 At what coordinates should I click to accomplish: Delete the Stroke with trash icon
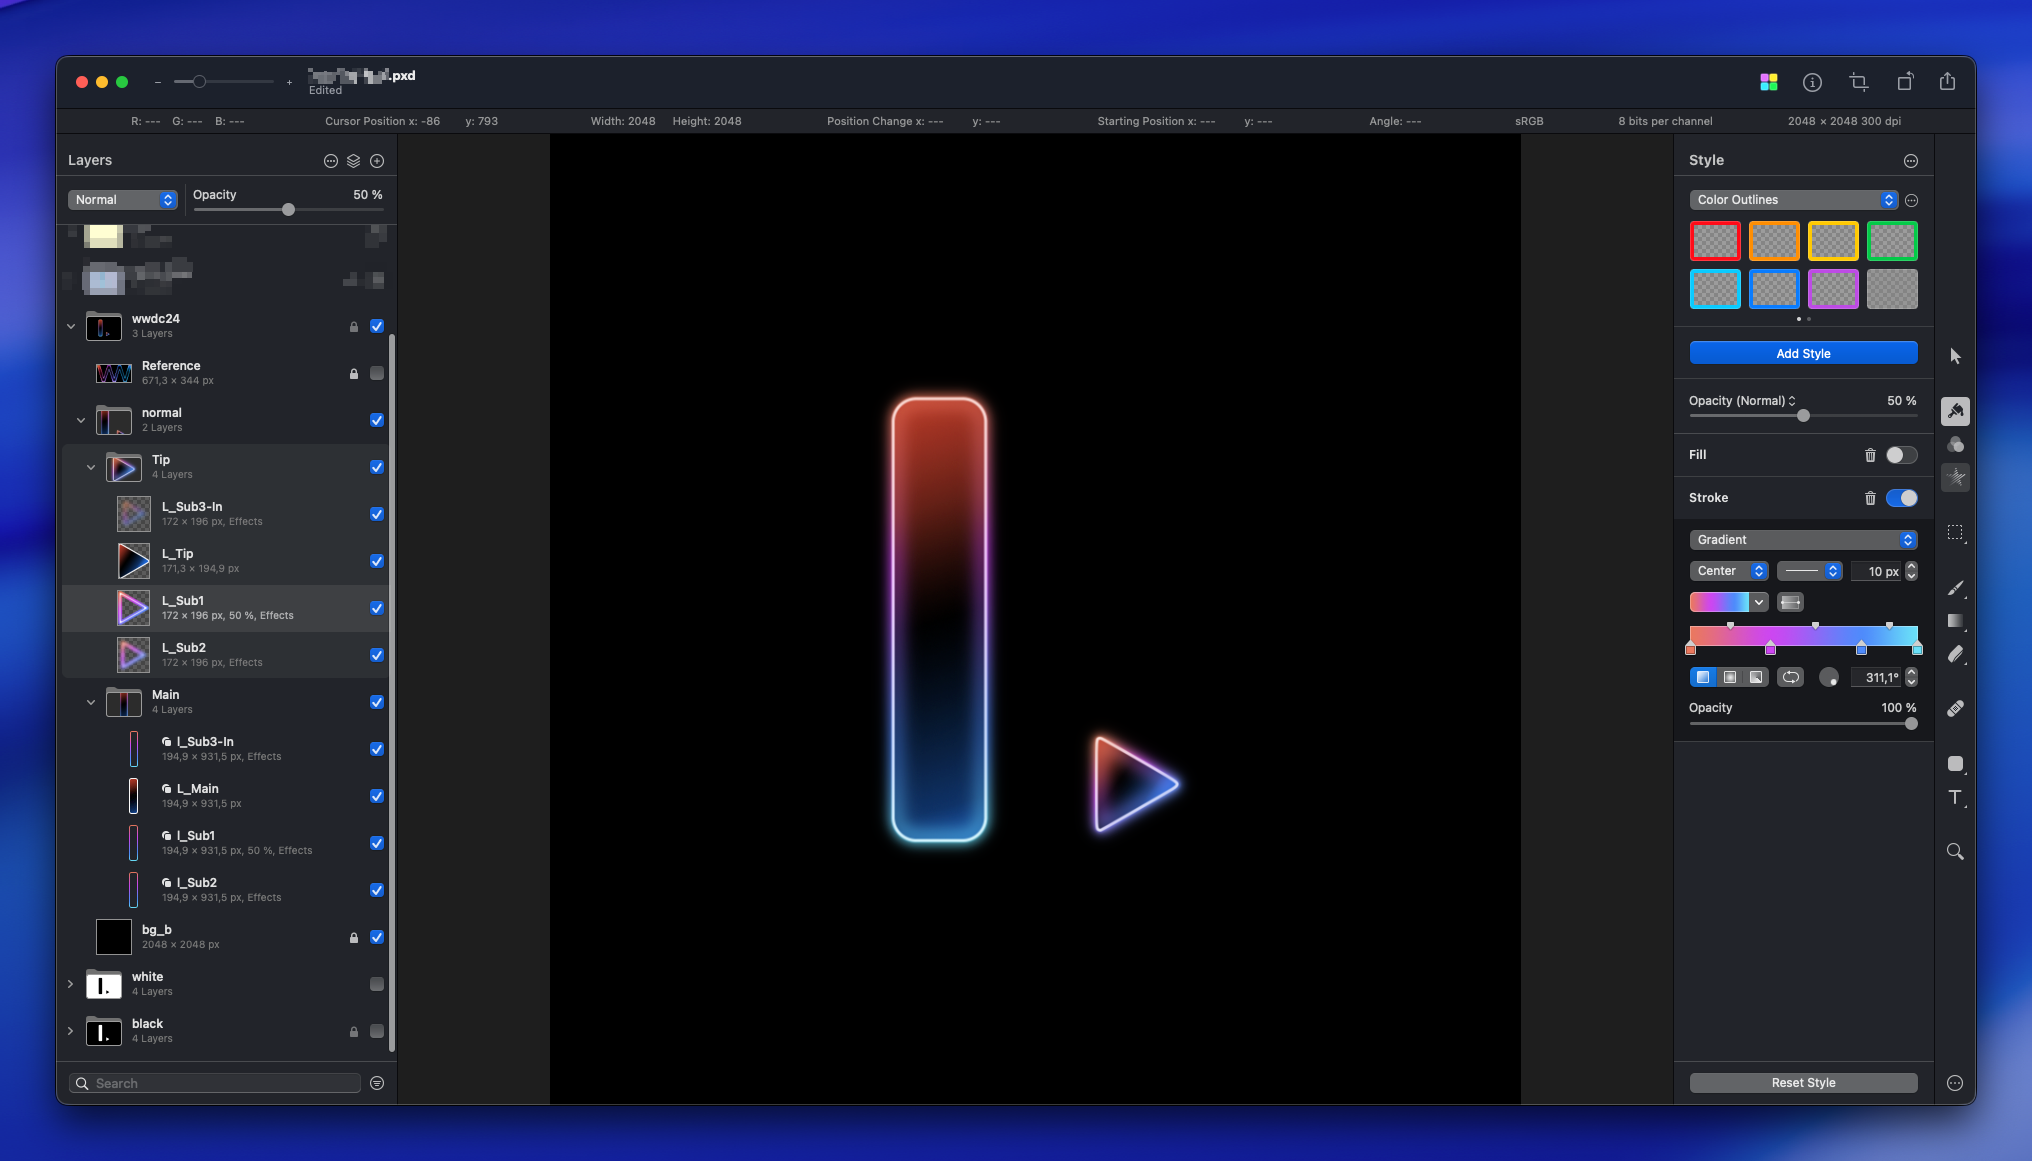(1870, 498)
